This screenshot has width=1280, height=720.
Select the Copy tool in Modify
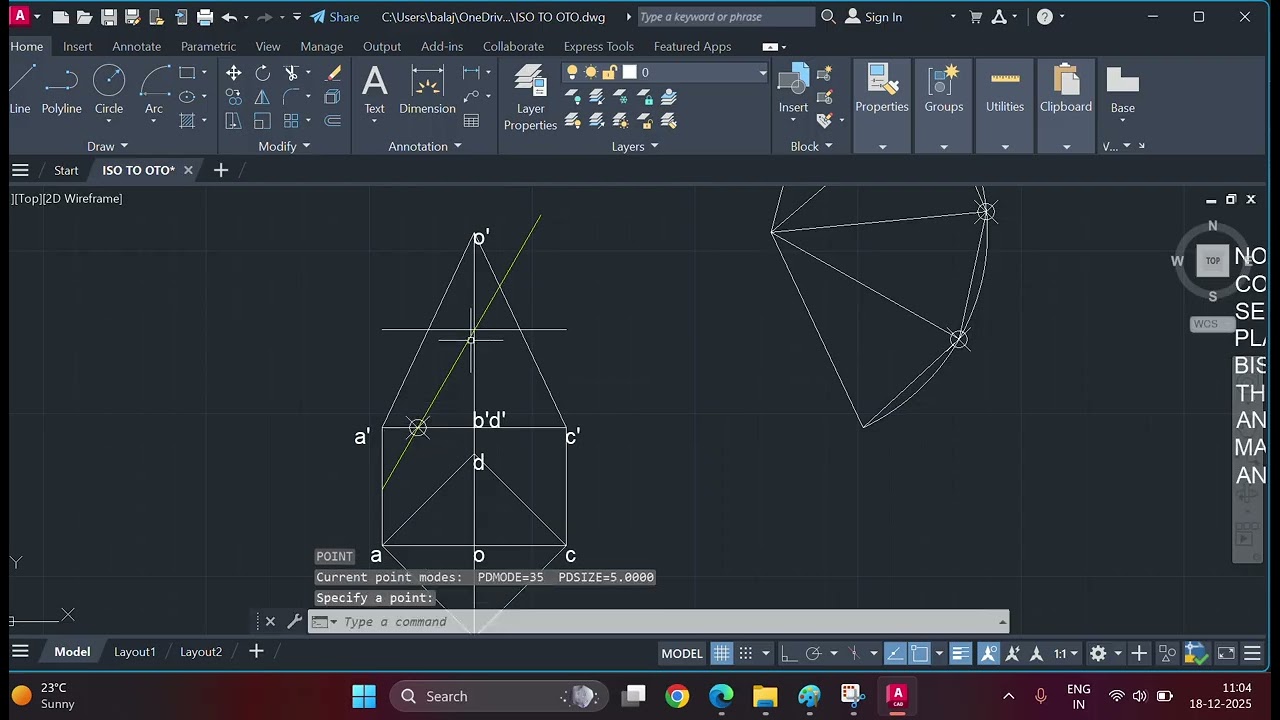click(233, 97)
